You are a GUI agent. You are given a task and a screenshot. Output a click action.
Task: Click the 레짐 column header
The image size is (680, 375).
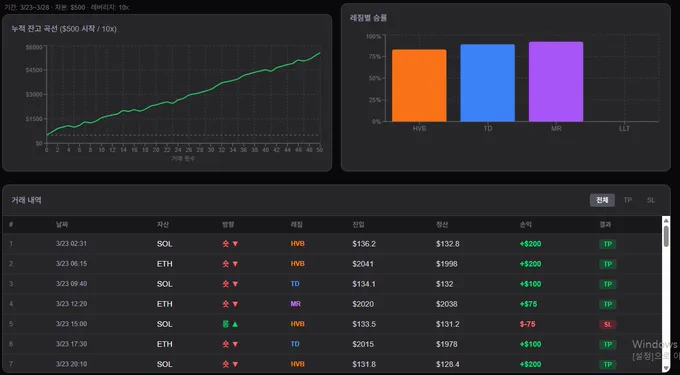(297, 225)
